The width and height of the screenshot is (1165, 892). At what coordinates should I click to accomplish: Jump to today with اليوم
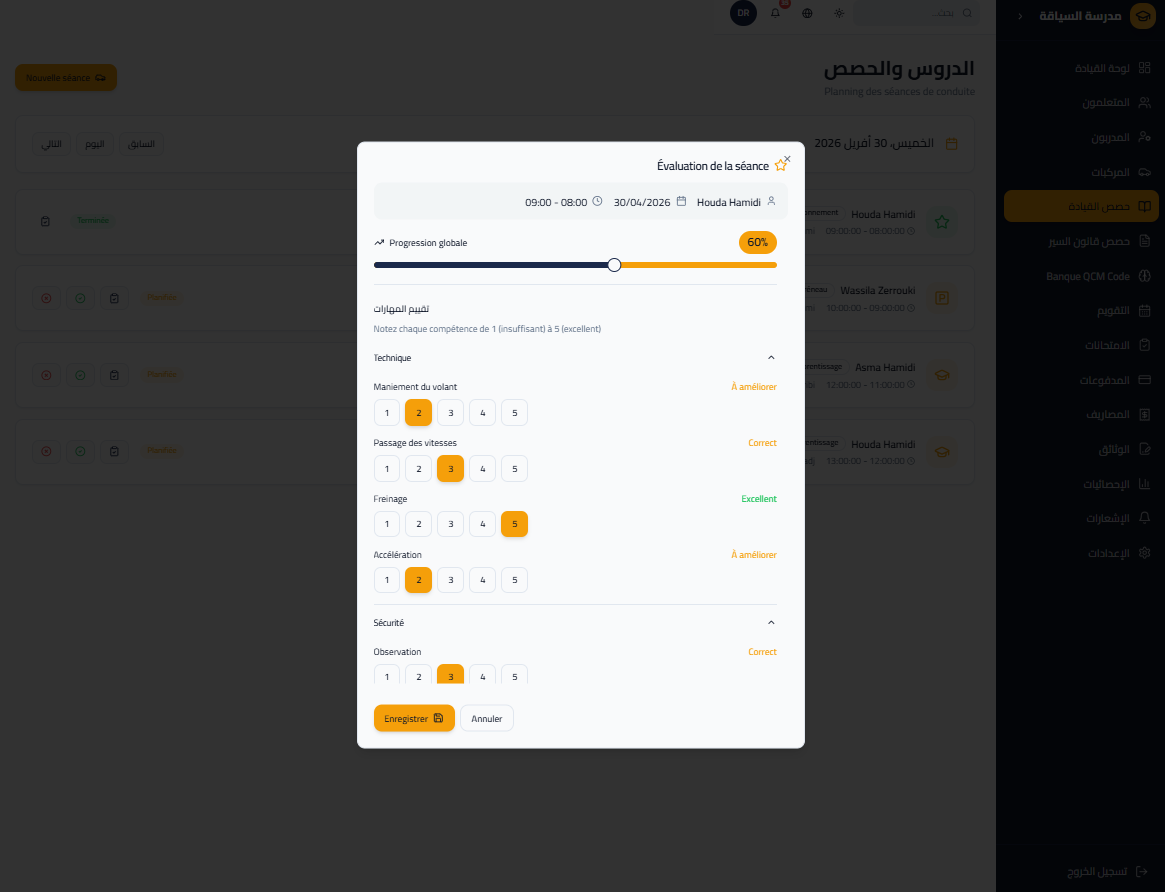(x=94, y=144)
